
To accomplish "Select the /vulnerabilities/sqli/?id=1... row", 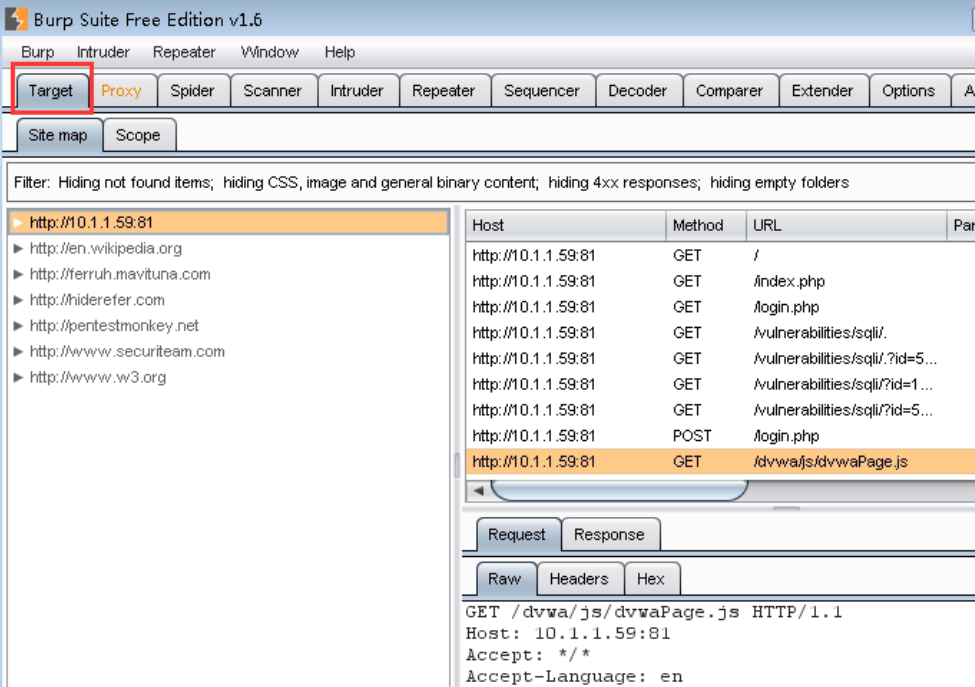I will coord(720,384).
